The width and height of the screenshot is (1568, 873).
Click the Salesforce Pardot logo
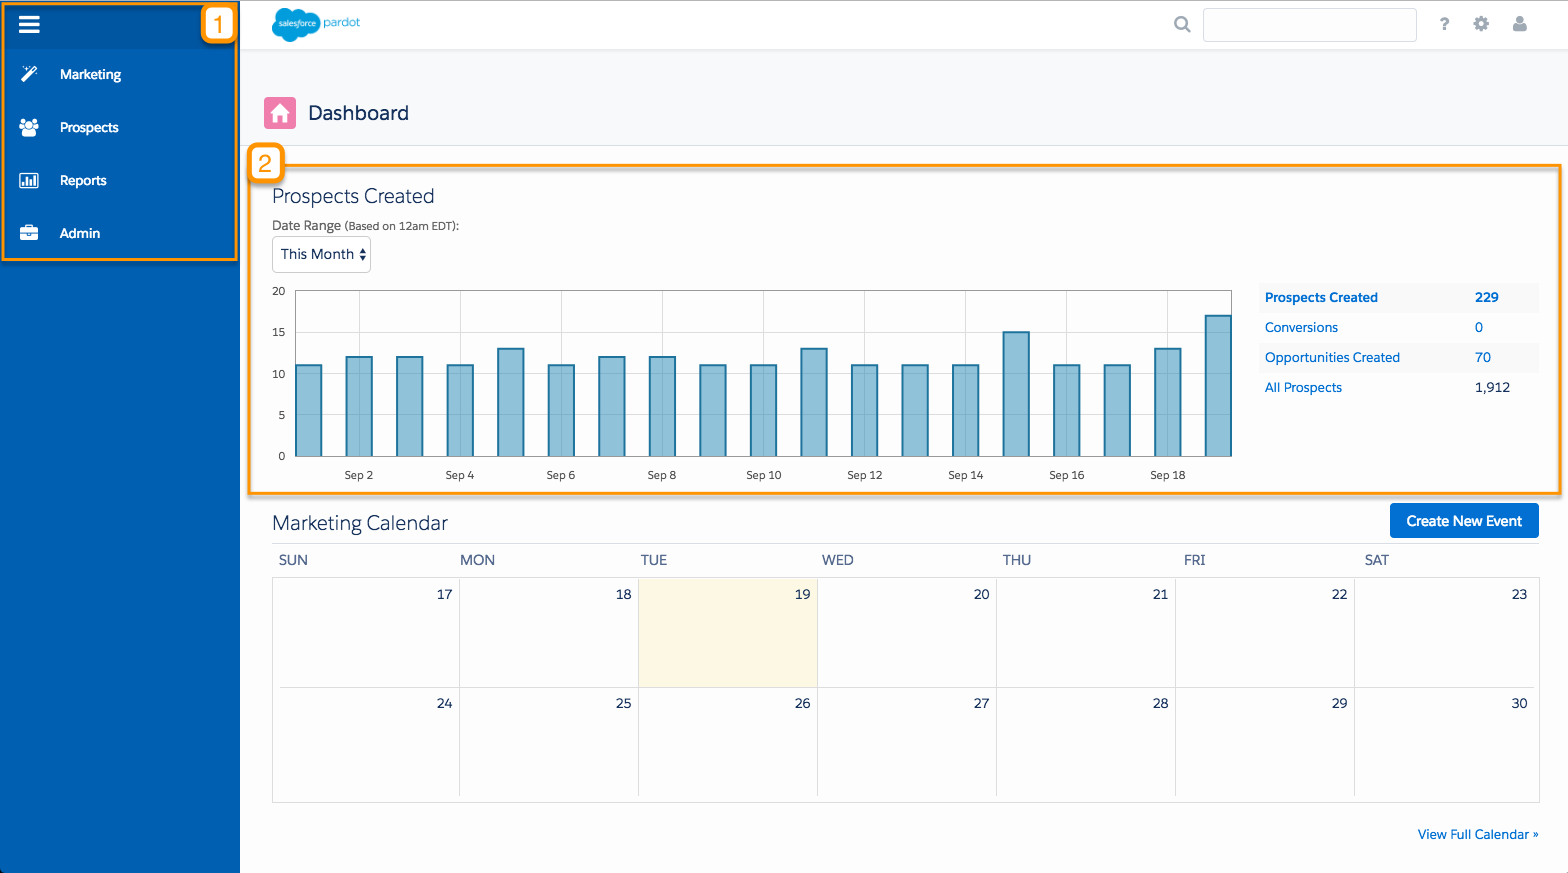click(316, 24)
